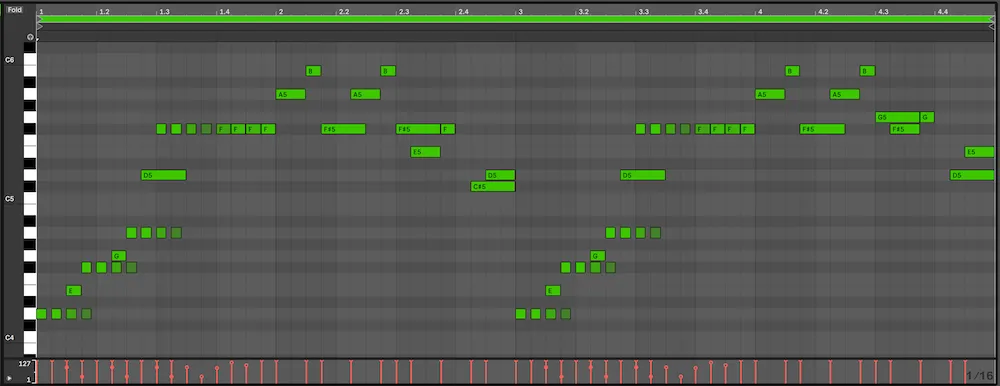
Task: Select the D5 note in bar 1
Action: coord(164,175)
